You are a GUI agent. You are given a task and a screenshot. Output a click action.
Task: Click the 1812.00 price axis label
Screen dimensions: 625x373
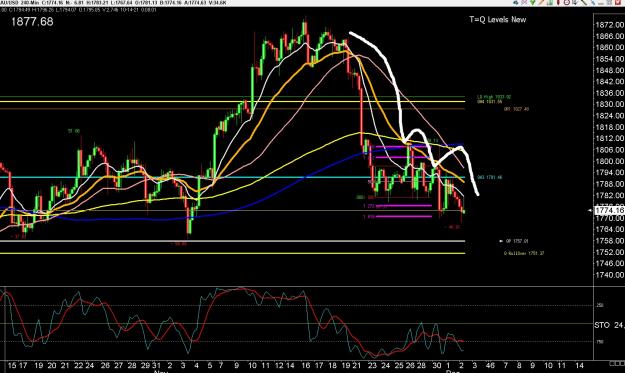(609, 138)
